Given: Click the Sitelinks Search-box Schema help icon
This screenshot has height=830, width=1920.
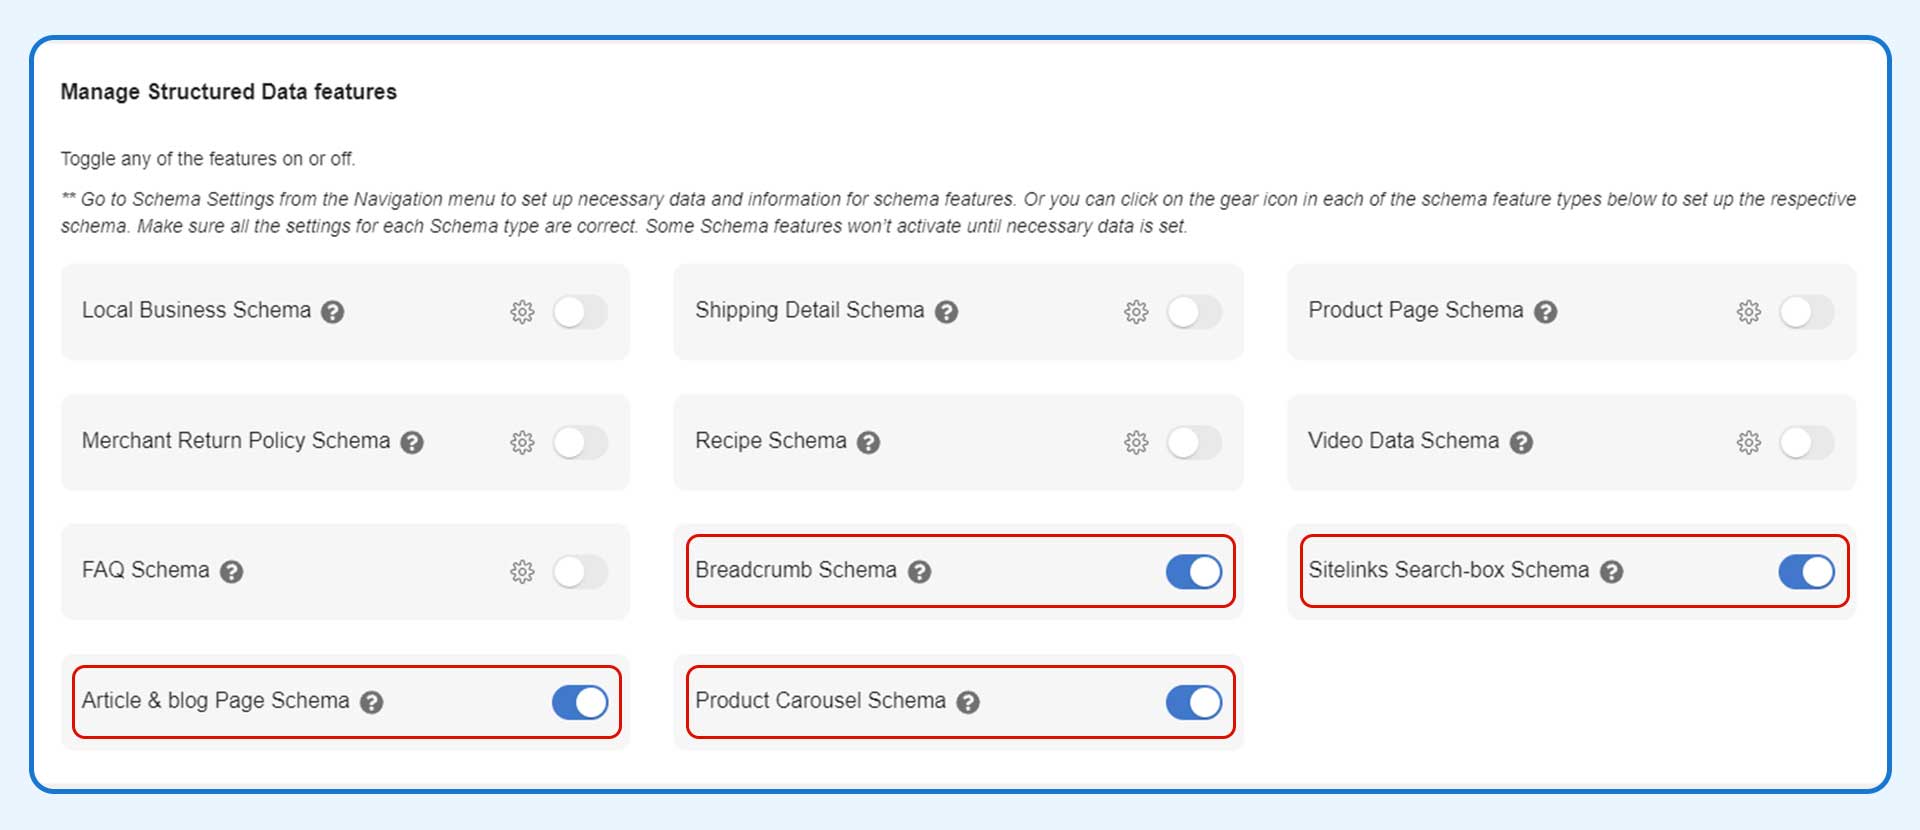Looking at the screenshot, I should coord(1611,571).
